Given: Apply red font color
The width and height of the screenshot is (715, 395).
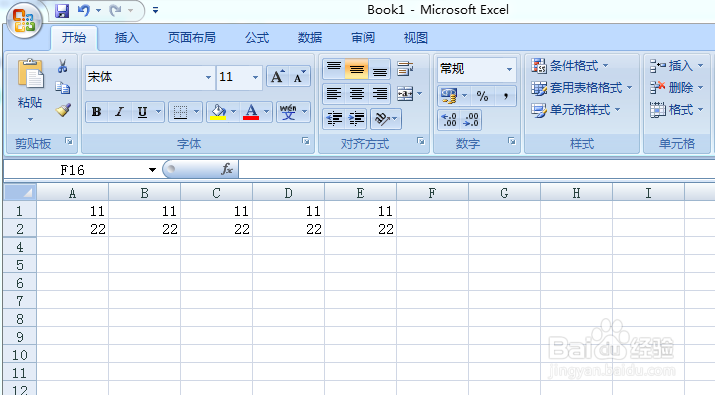Looking at the screenshot, I should (x=251, y=112).
